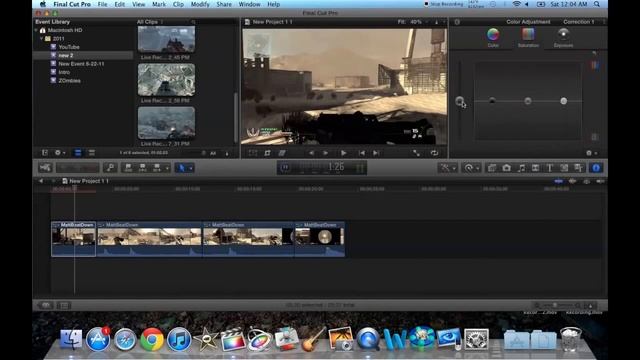This screenshot has width=640, height=360.
Task: Open the Retime dropdown
Action: tap(471, 168)
